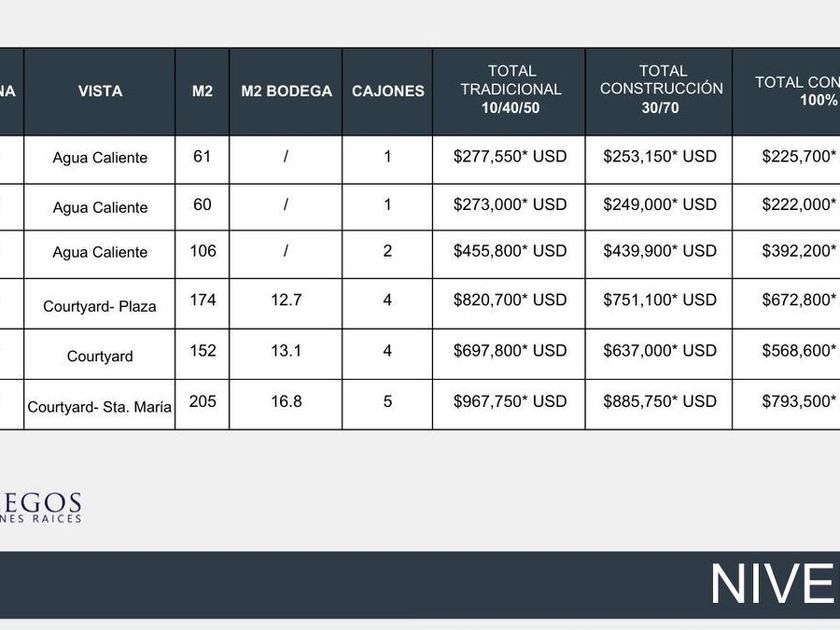The image size is (840, 630).
Task: Click the $277,550* USD price cell
Action: click(510, 156)
